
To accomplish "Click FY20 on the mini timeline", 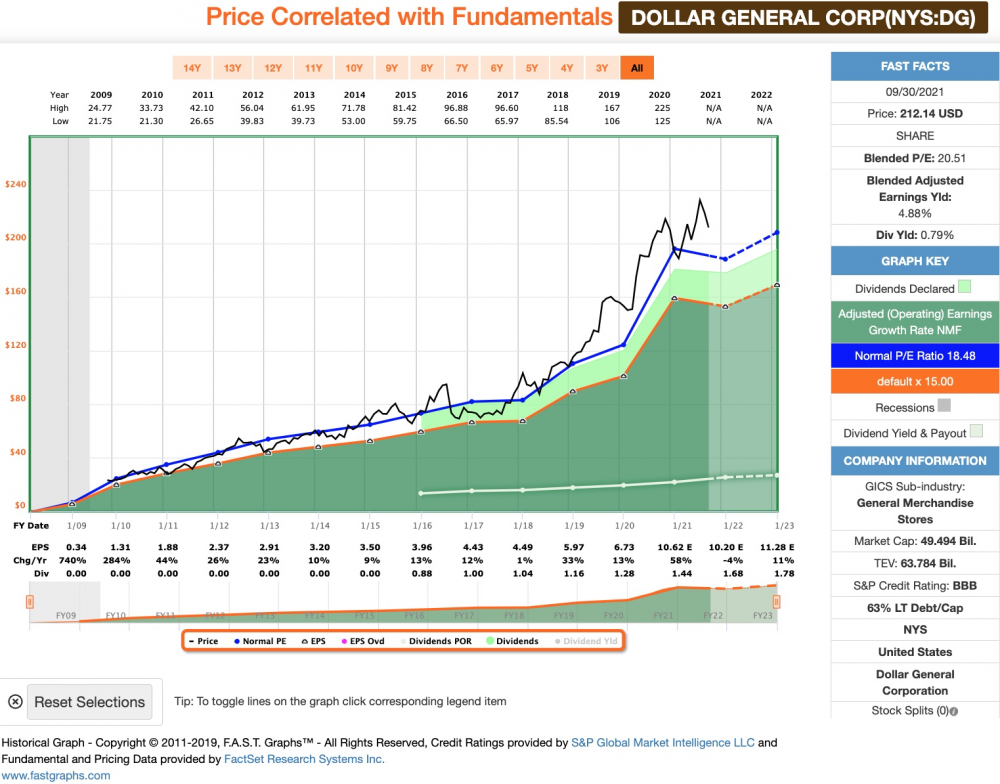I will [x=613, y=616].
